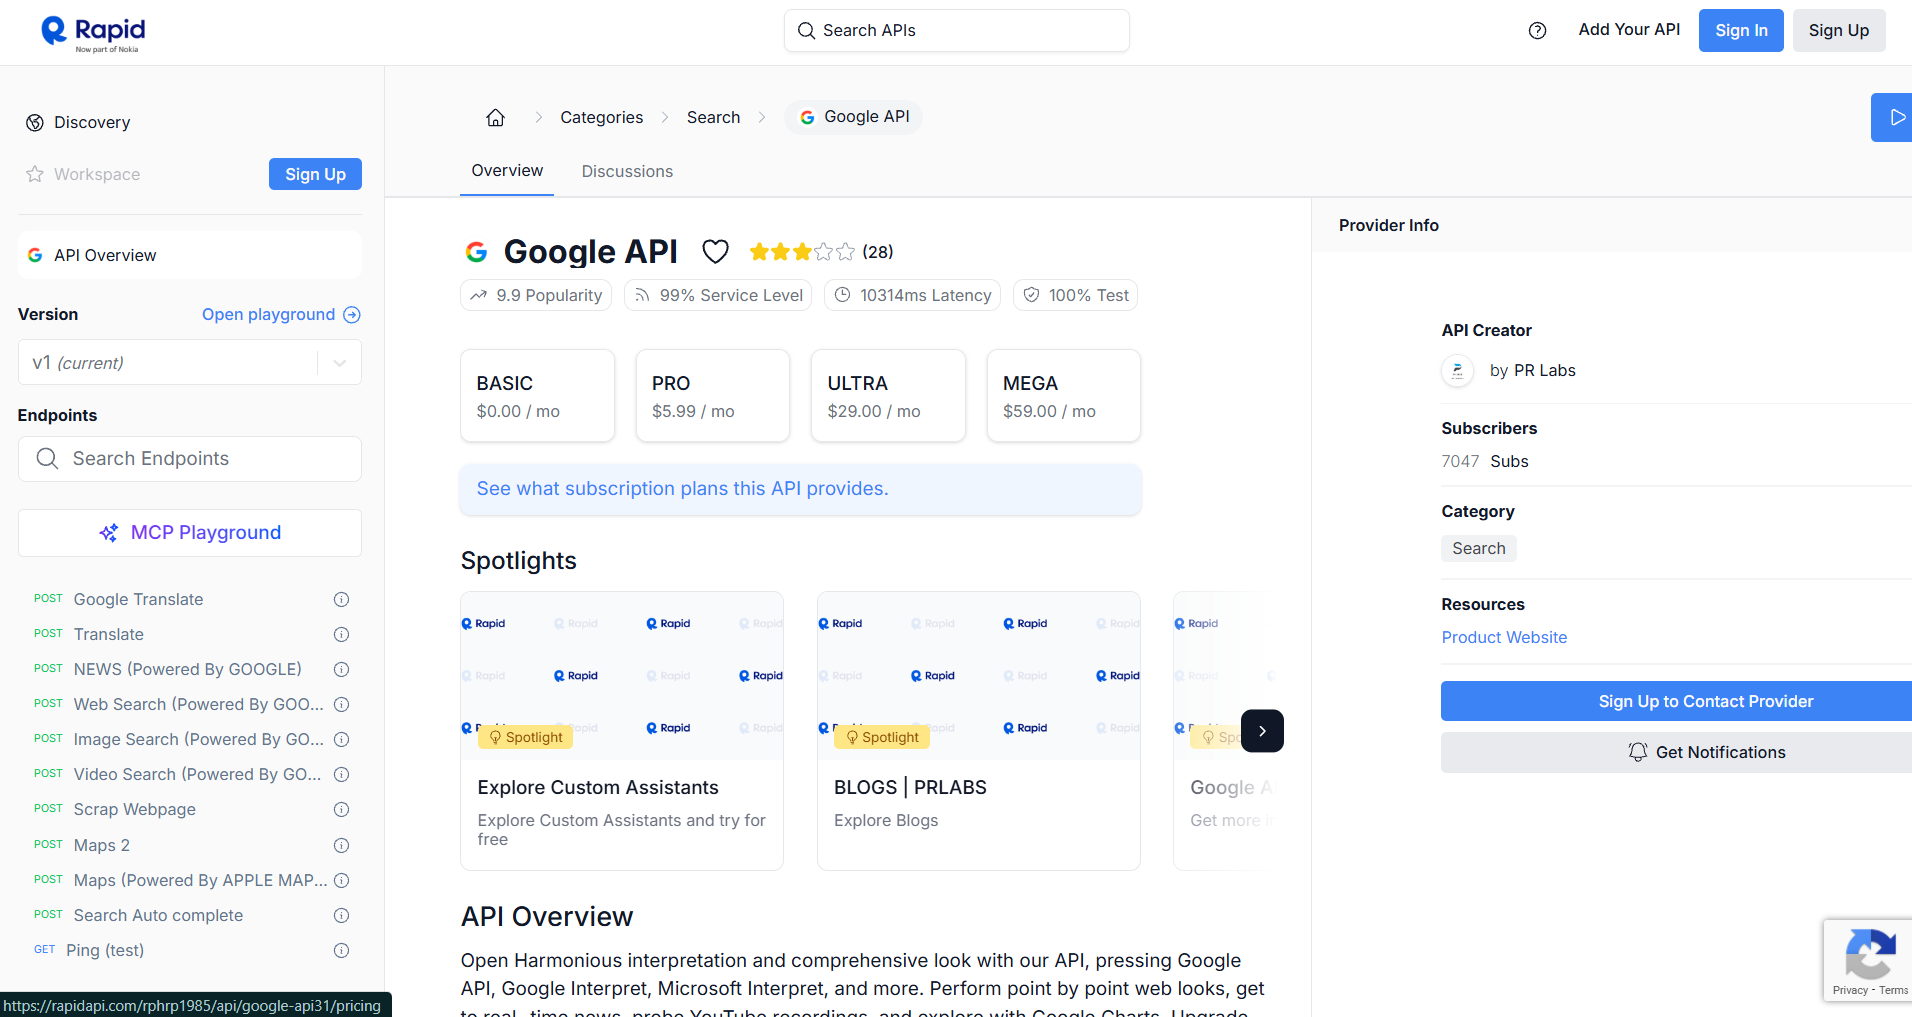Click the info icon beside Google Translate endpoint
This screenshot has height=1017, width=1912.
[x=340, y=599]
